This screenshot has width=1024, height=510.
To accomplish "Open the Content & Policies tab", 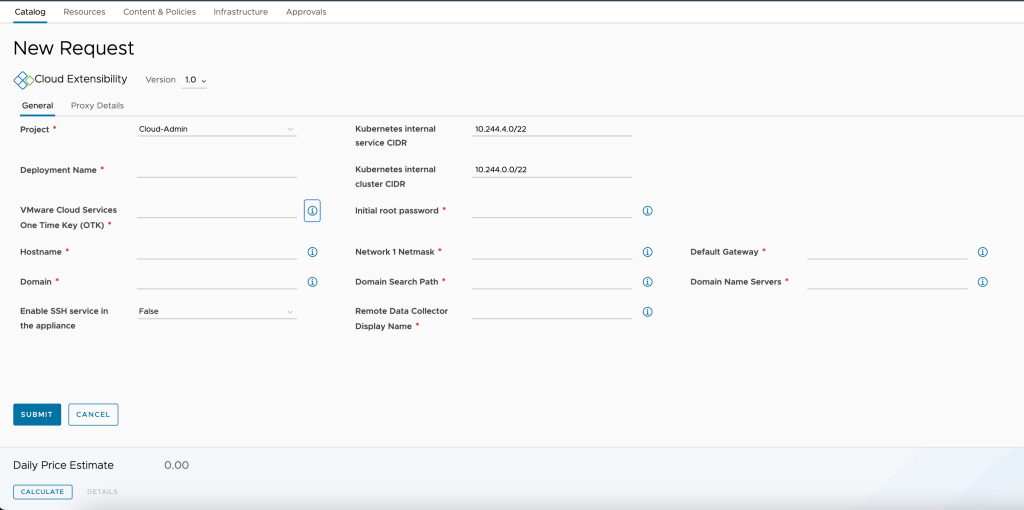I will (x=159, y=12).
